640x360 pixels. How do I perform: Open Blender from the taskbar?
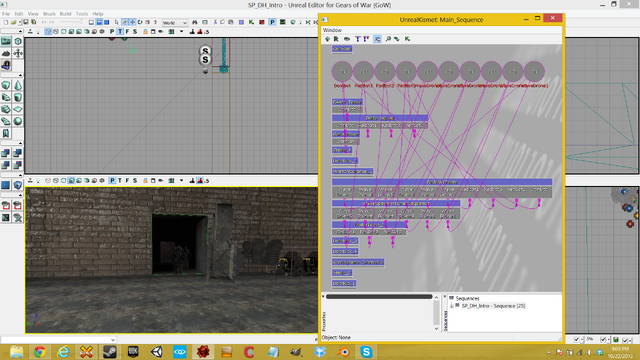pos(343,352)
